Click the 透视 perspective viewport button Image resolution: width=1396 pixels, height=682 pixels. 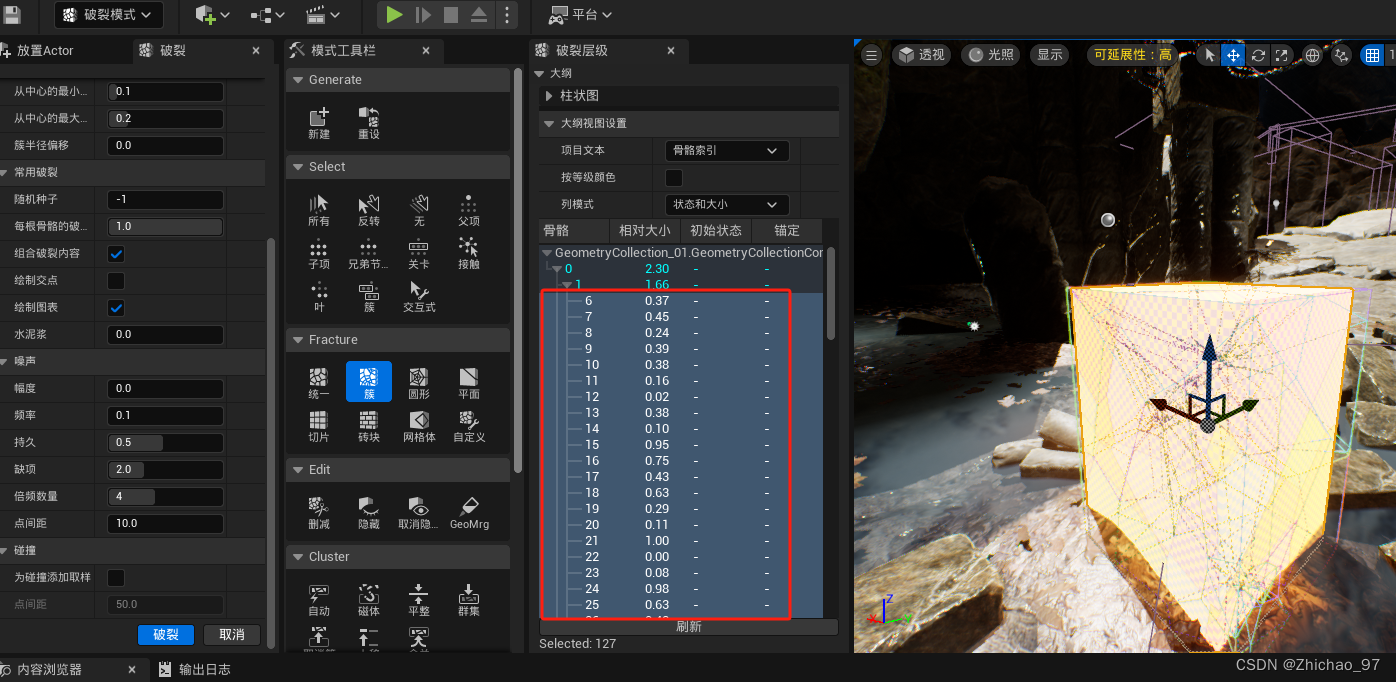(x=920, y=55)
